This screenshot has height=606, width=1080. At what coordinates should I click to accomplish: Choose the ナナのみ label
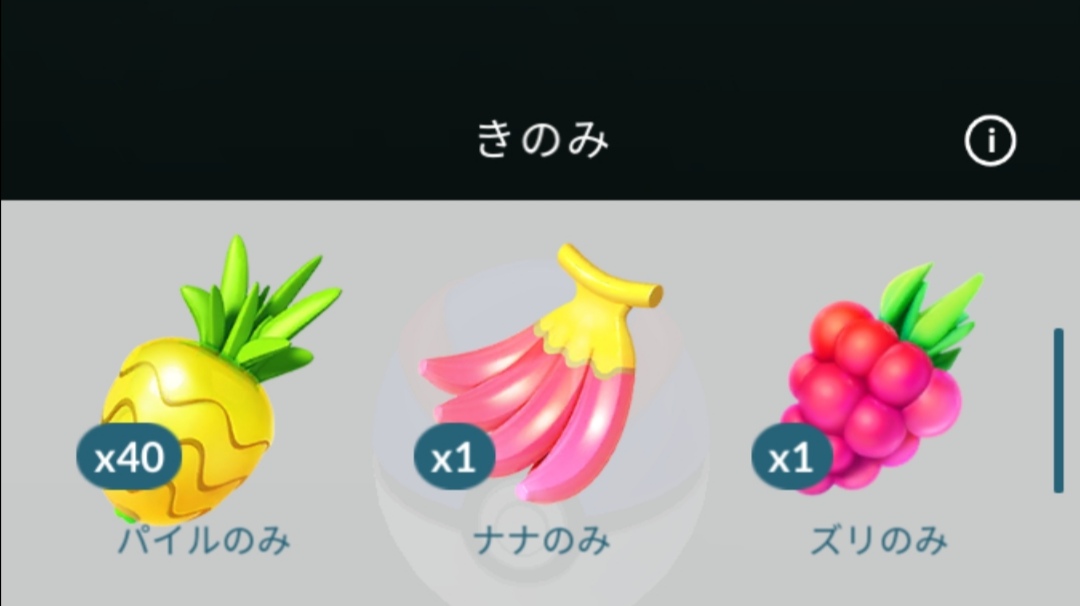[542, 540]
